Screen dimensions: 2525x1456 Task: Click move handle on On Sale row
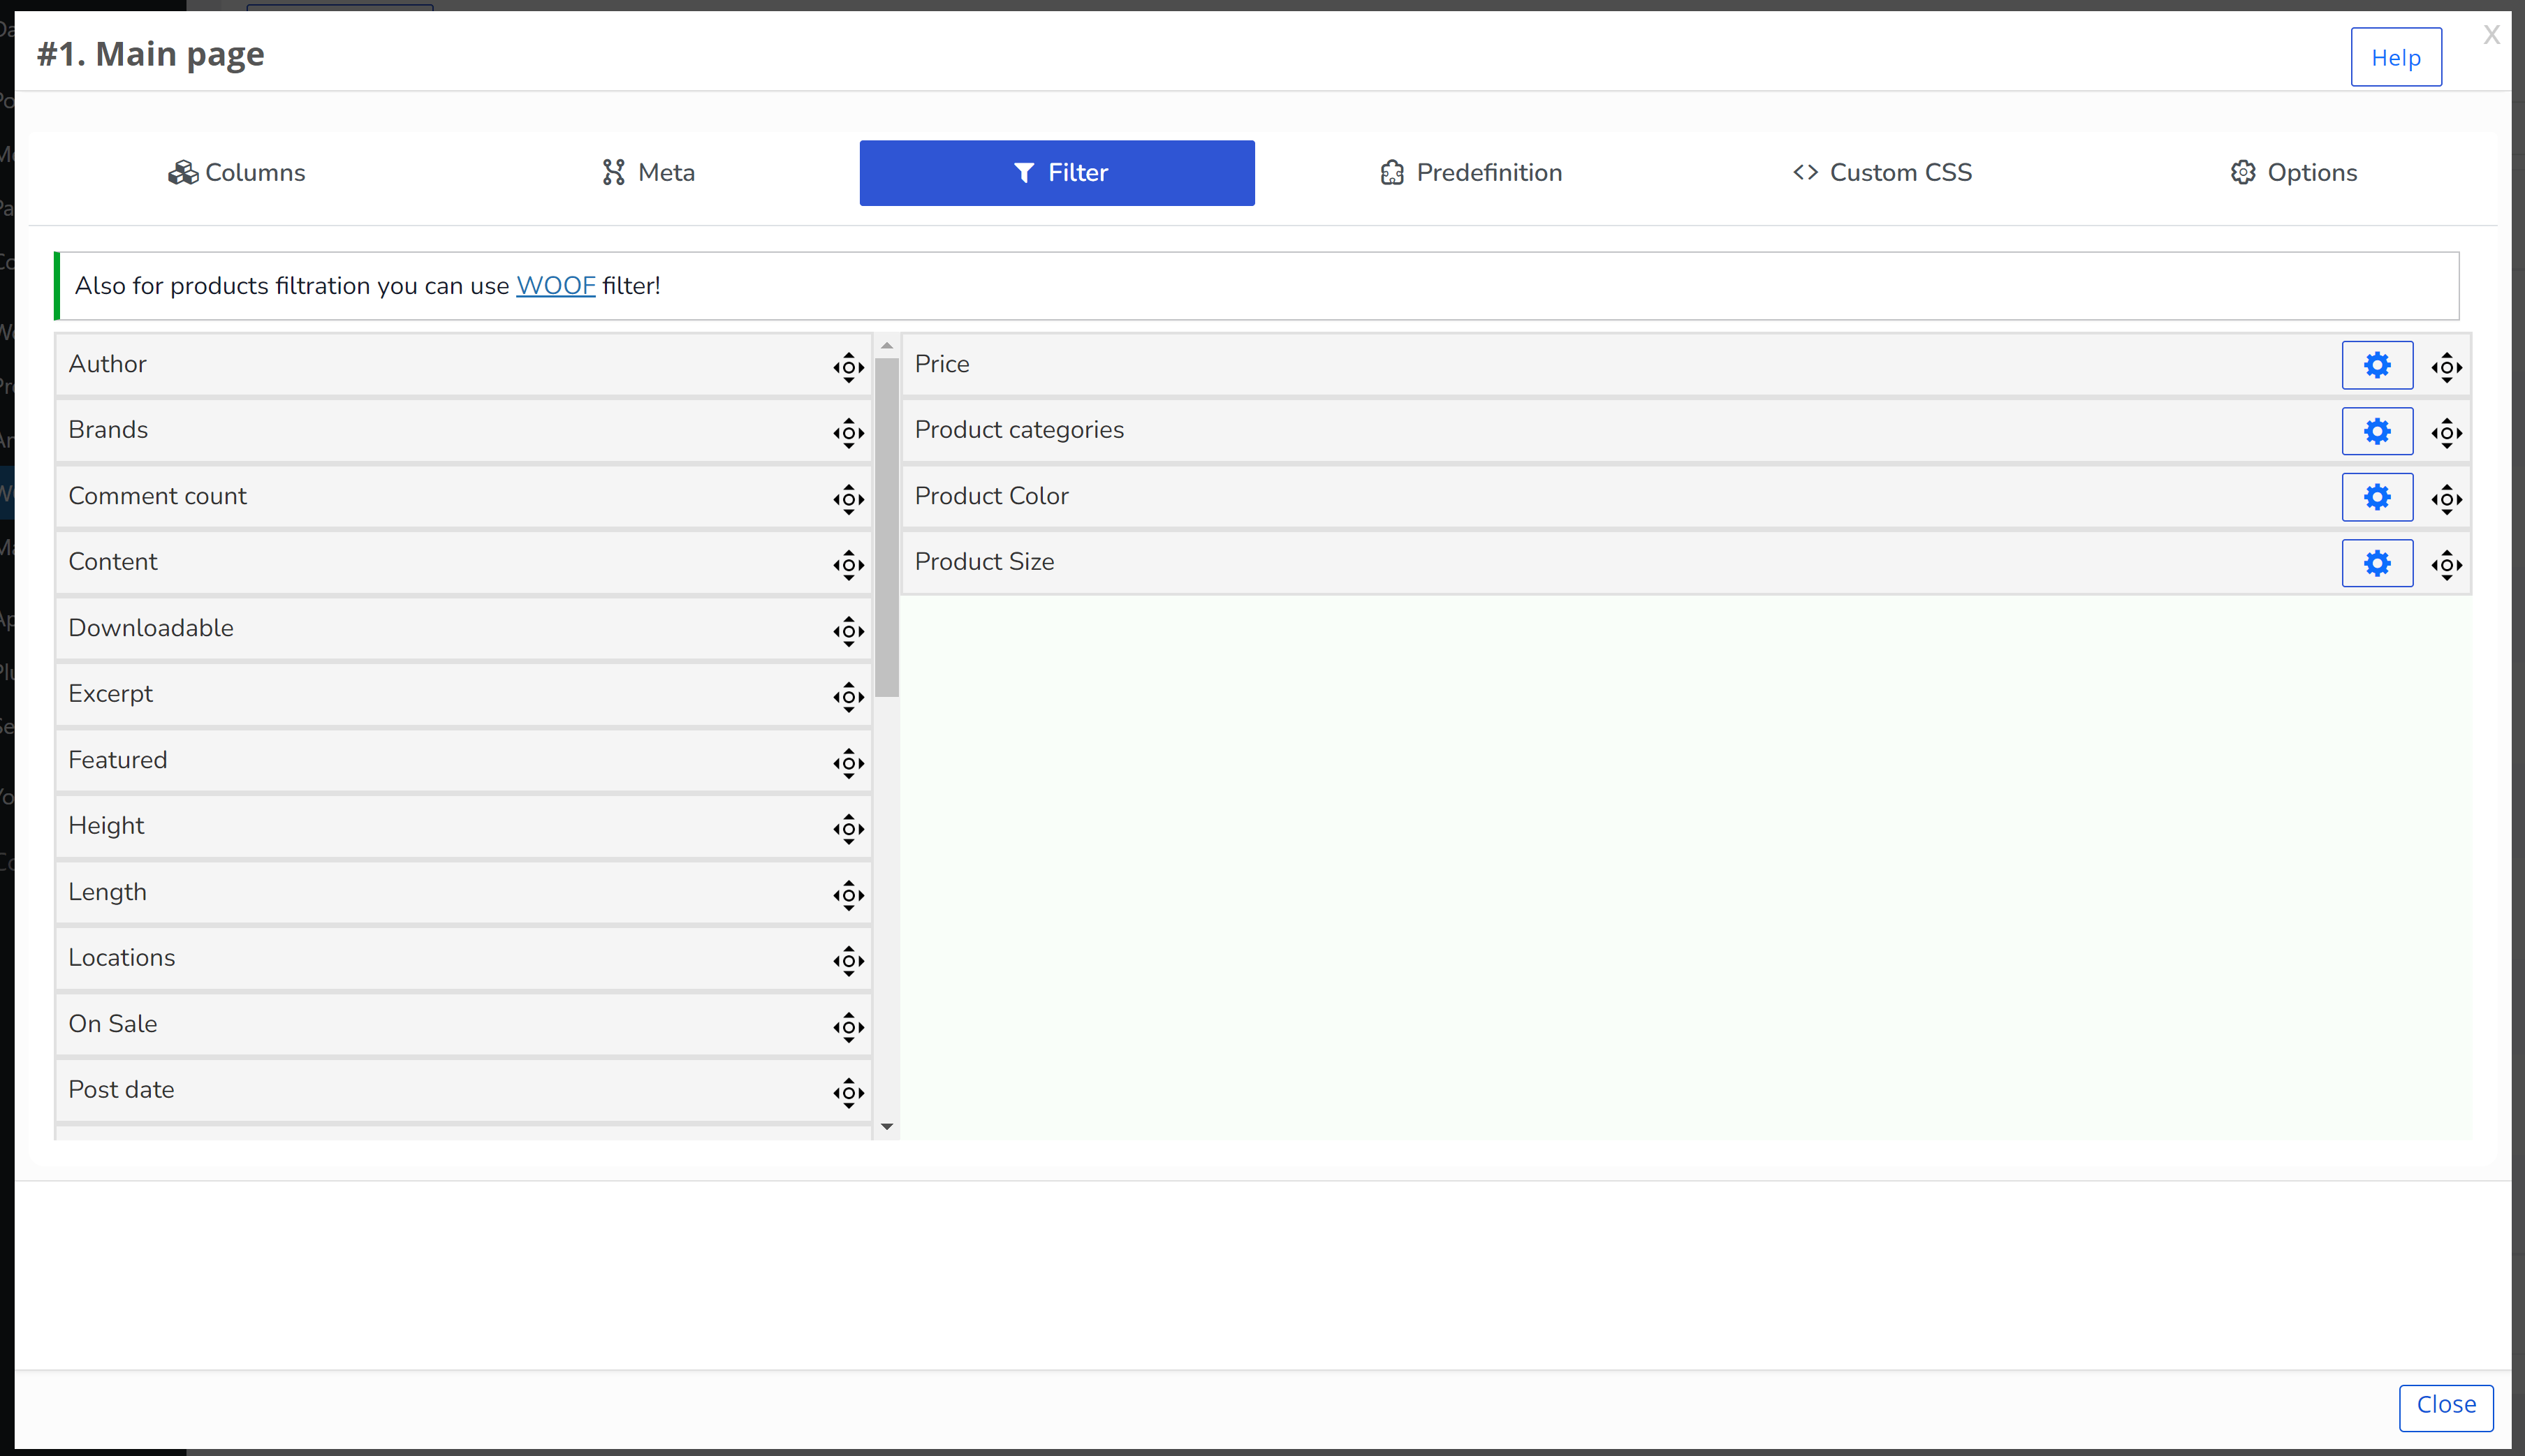click(848, 1027)
